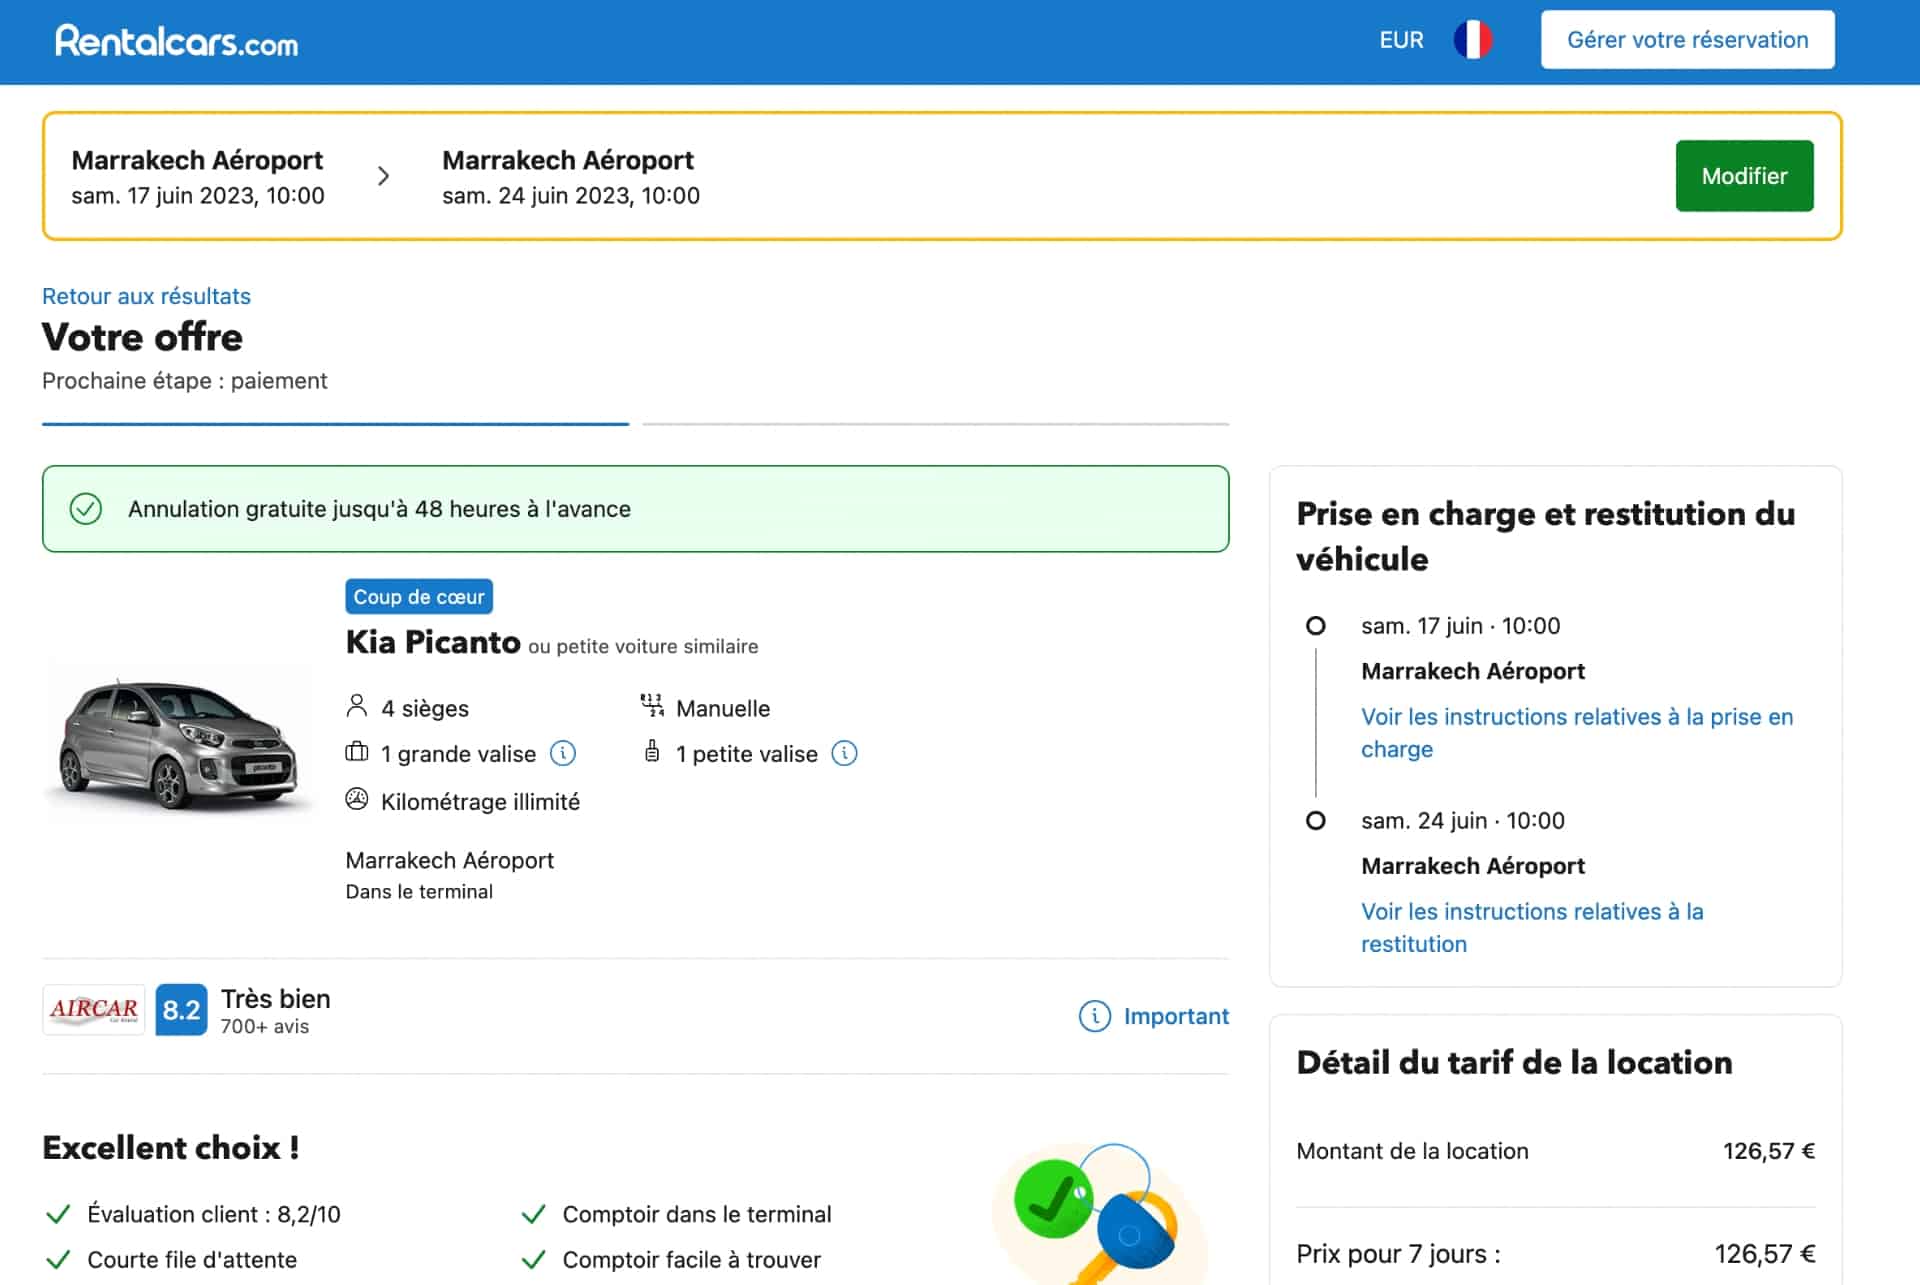
Task: Open info icon beside 1 grande valise
Action: (x=563, y=753)
